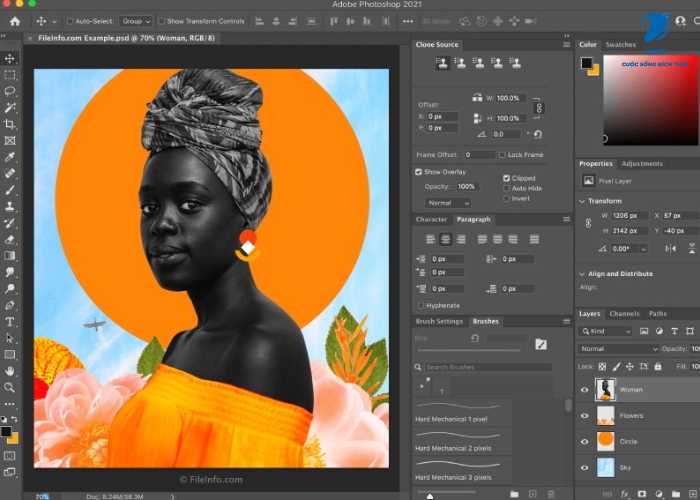Image resolution: width=700 pixels, height=500 pixels.
Task: Uncheck the Show Overlay checkbox
Action: tap(418, 172)
